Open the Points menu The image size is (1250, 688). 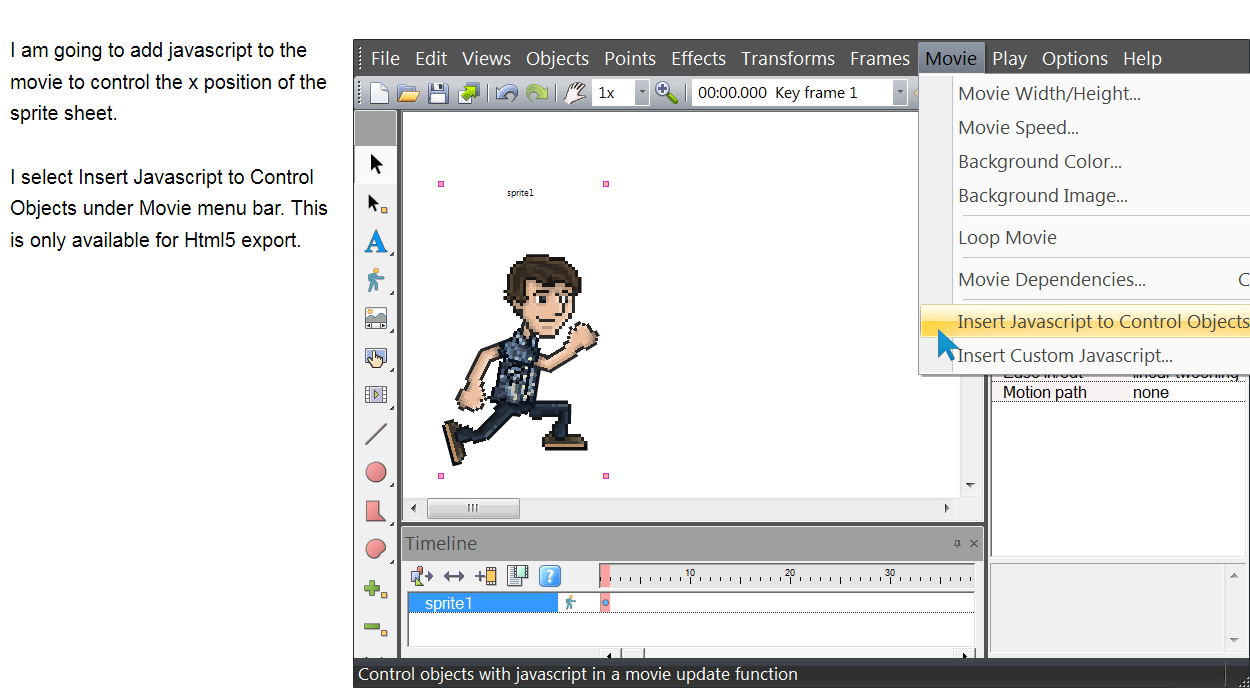point(630,59)
